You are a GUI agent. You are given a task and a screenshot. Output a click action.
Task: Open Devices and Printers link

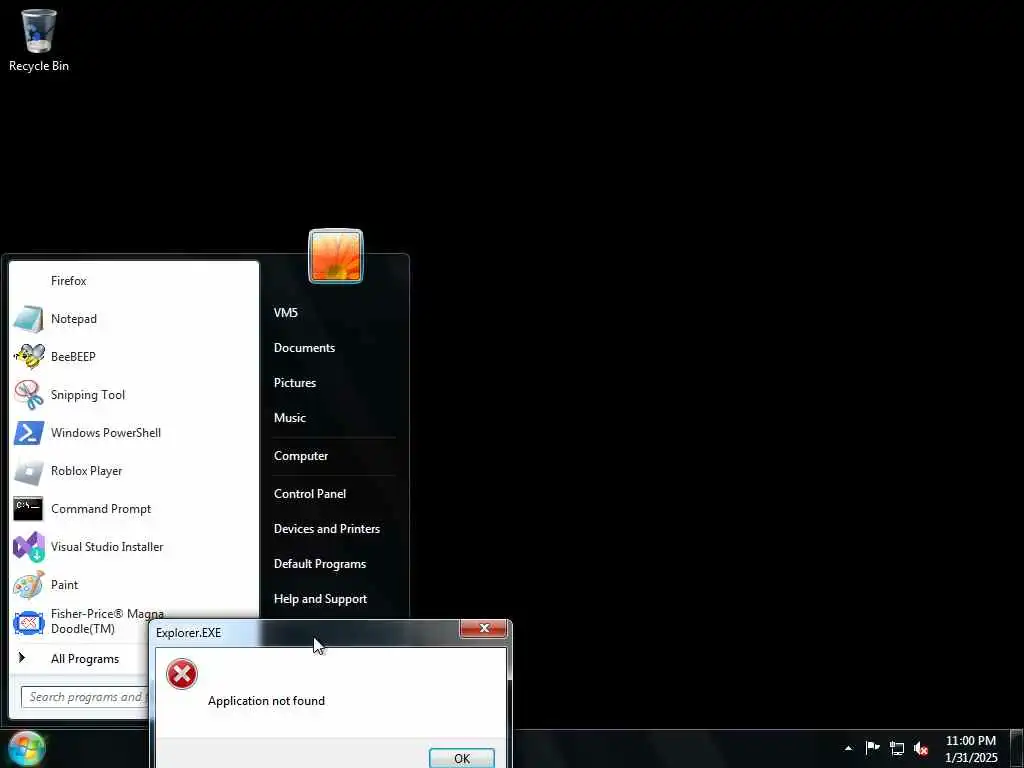coord(327,529)
